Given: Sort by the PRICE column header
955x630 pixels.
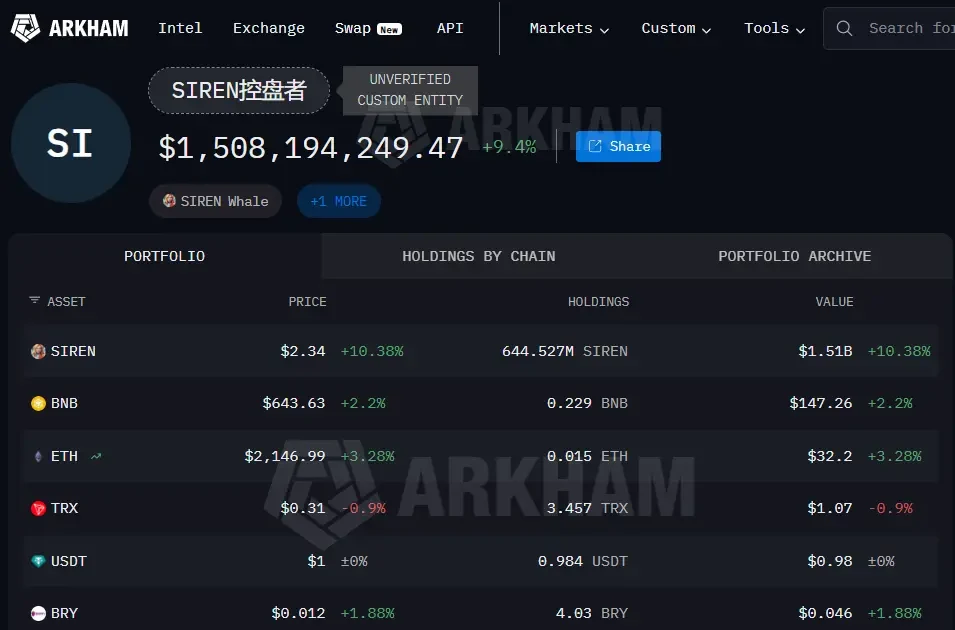Looking at the screenshot, I should [x=307, y=302].
